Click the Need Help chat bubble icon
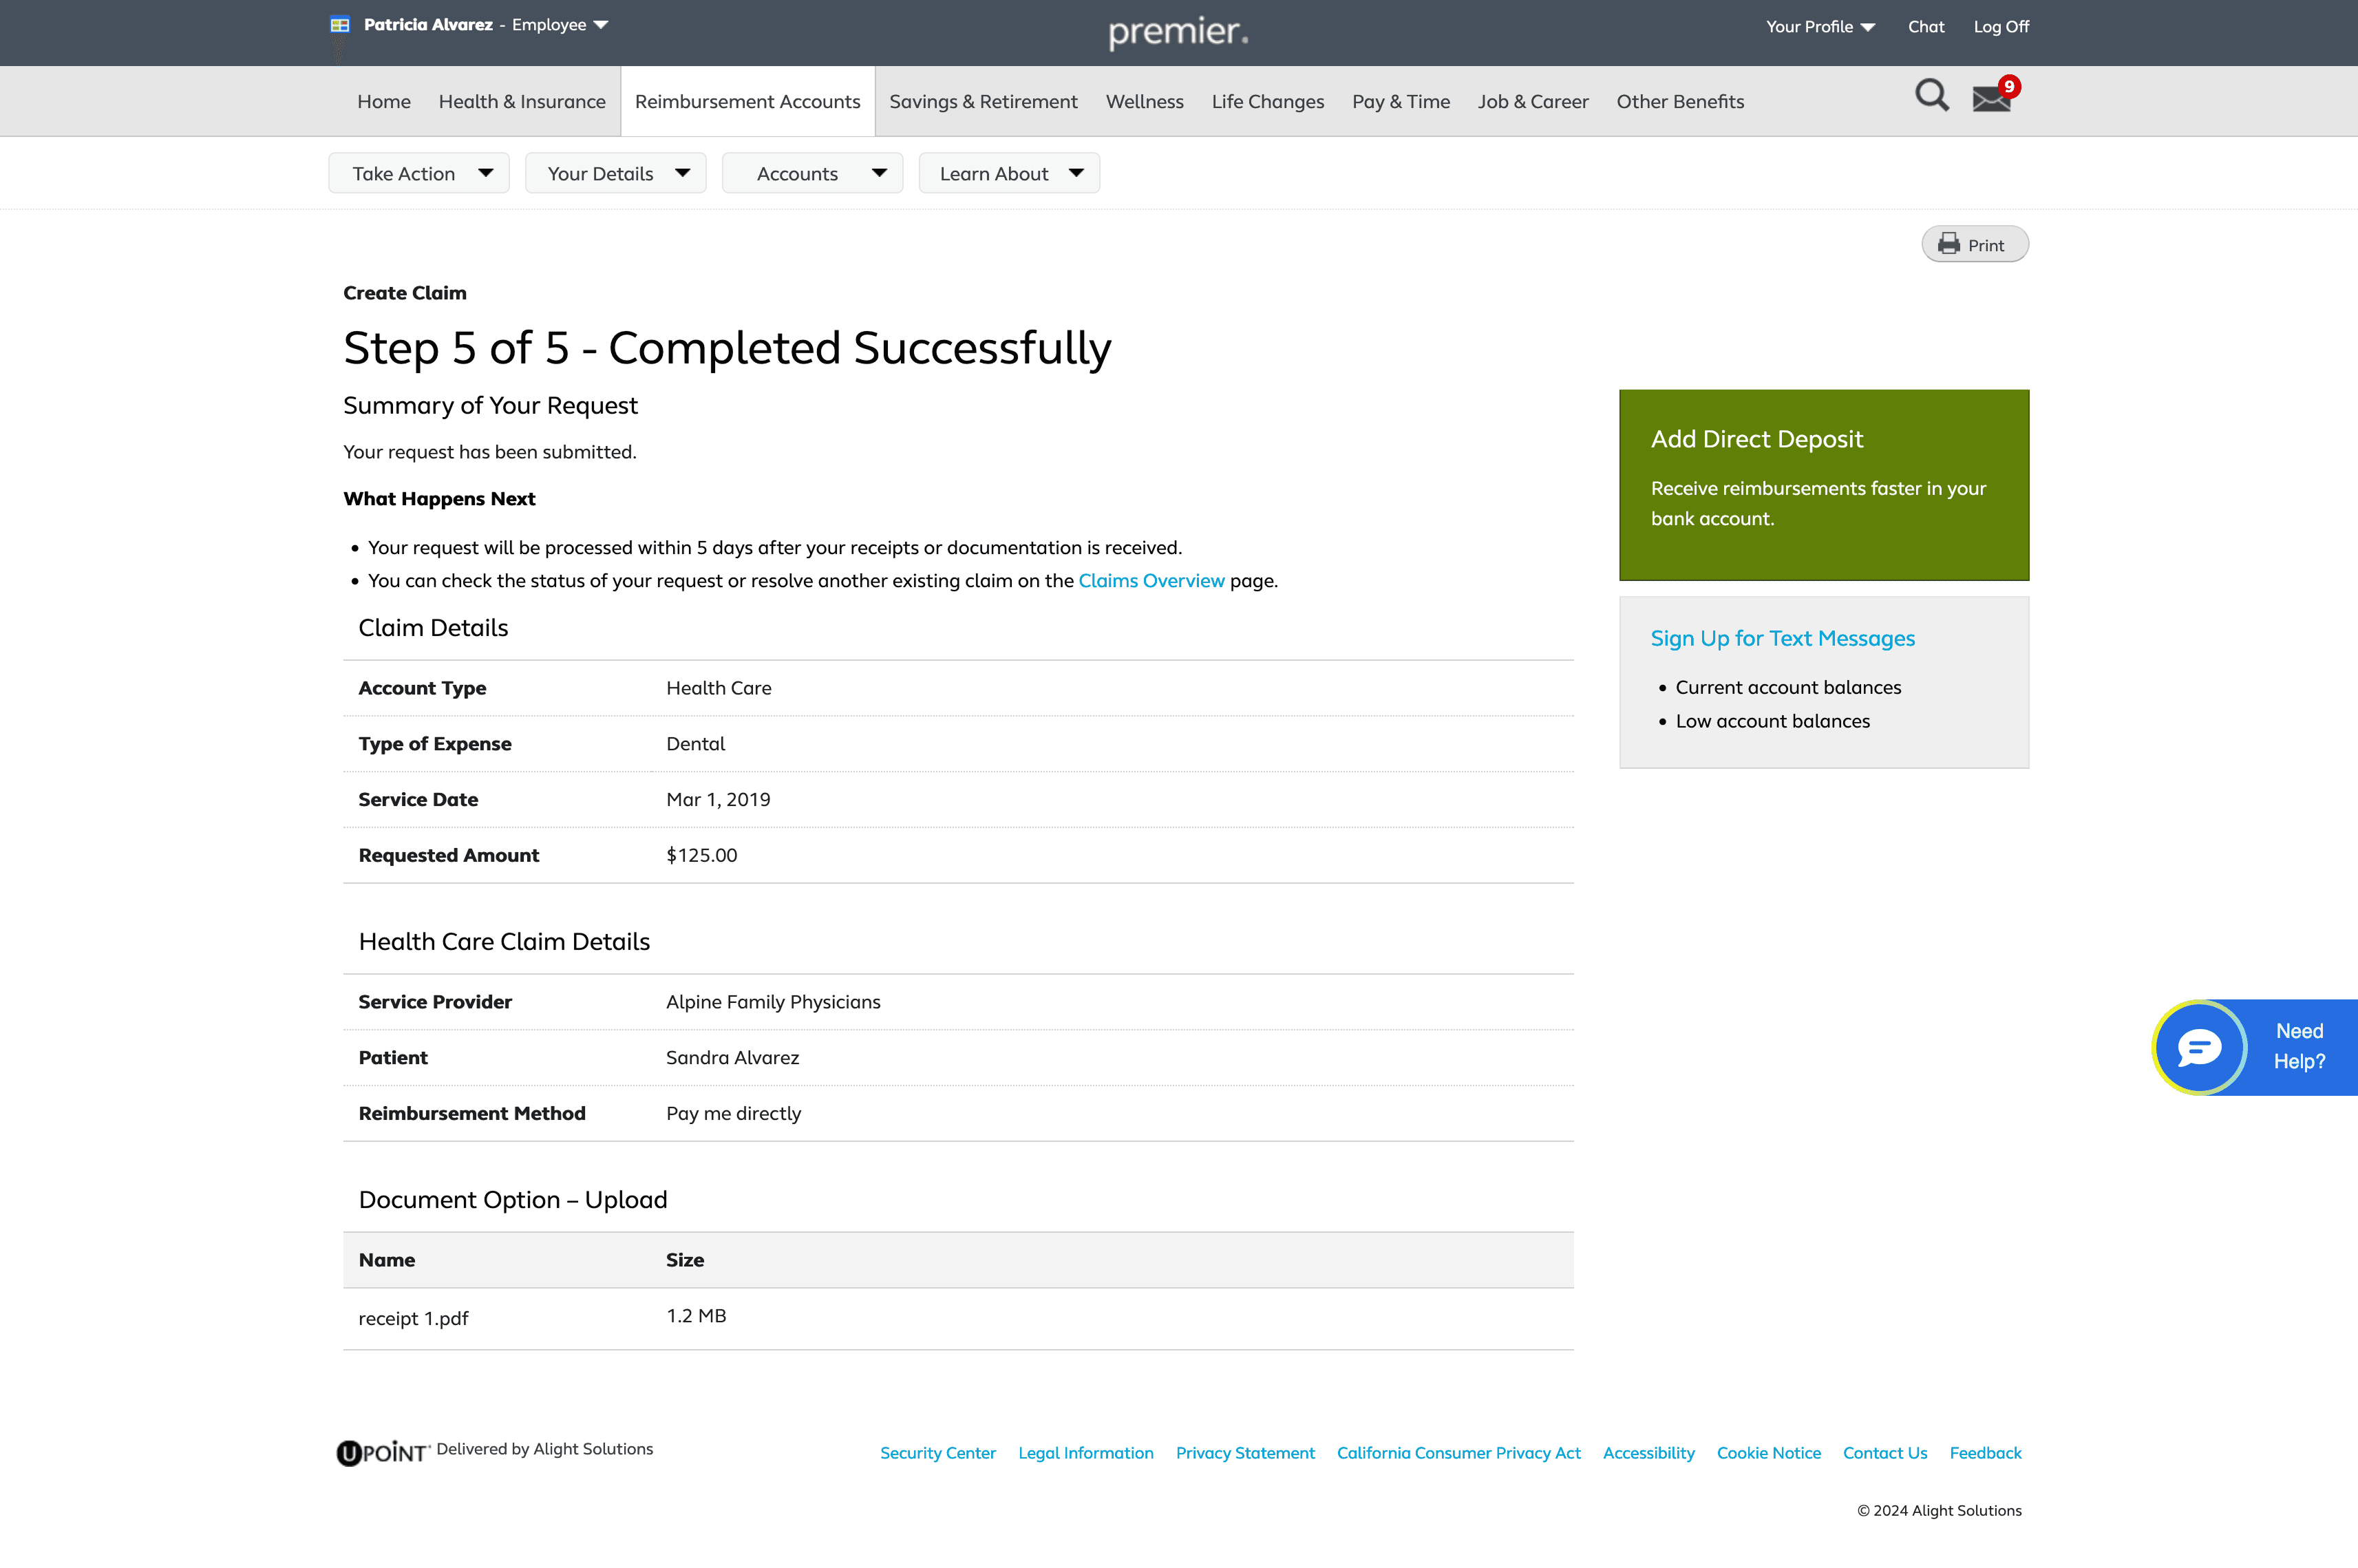 click(x=2199, y=1047)
